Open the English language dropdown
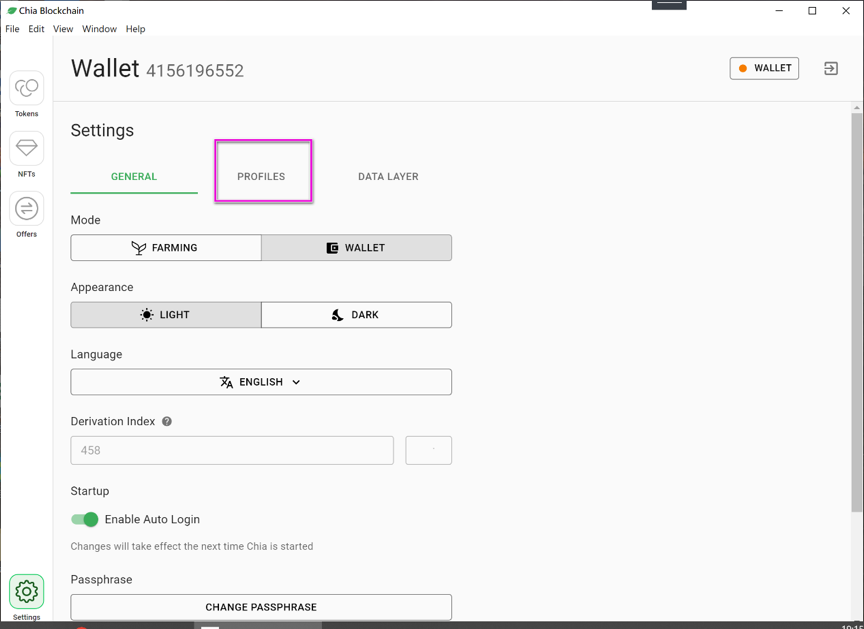Viewport: 864px width, 629px height. click(261, 382)
